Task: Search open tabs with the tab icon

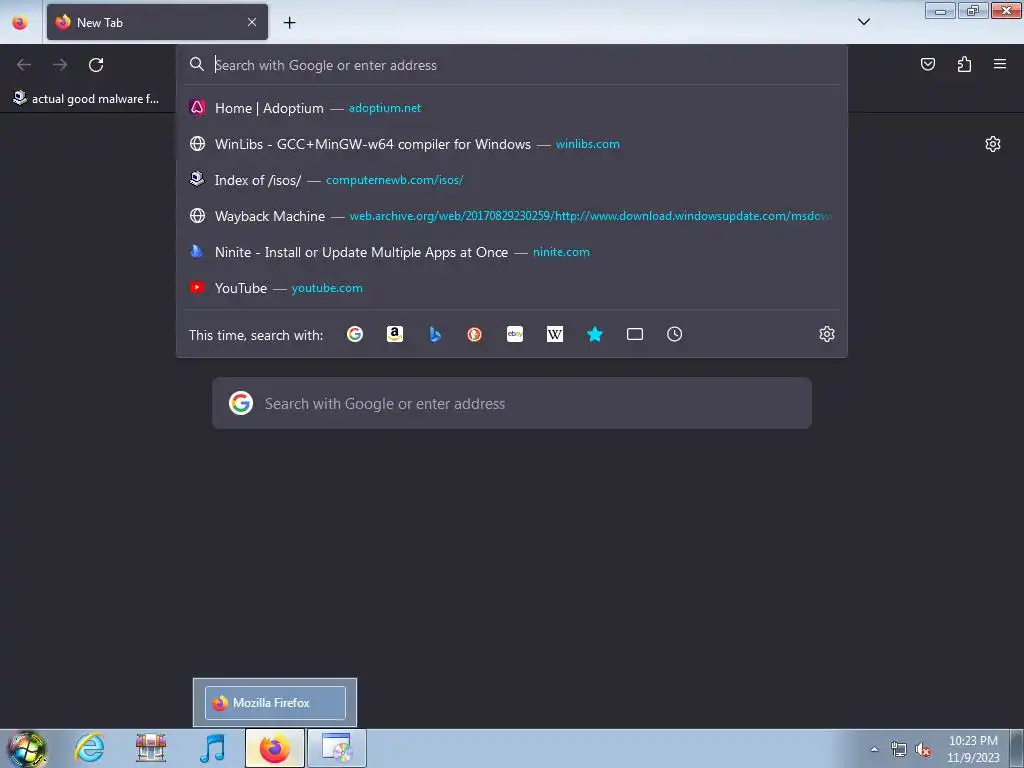Action: click(635, 334)
